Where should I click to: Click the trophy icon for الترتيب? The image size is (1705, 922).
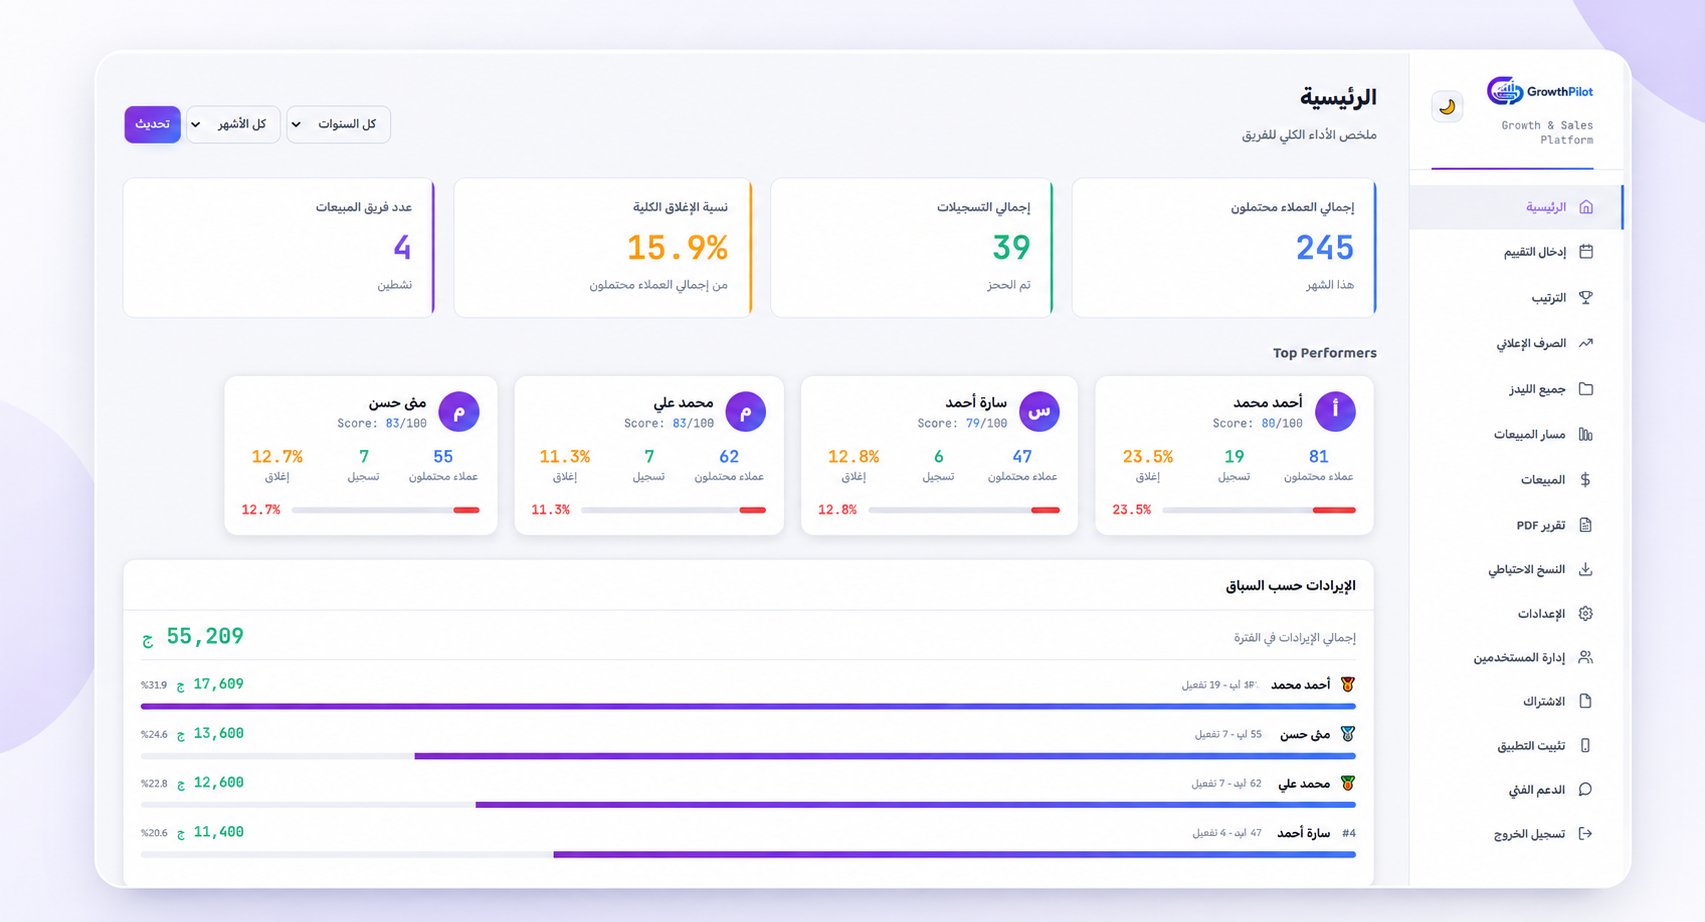point(1586,298)
